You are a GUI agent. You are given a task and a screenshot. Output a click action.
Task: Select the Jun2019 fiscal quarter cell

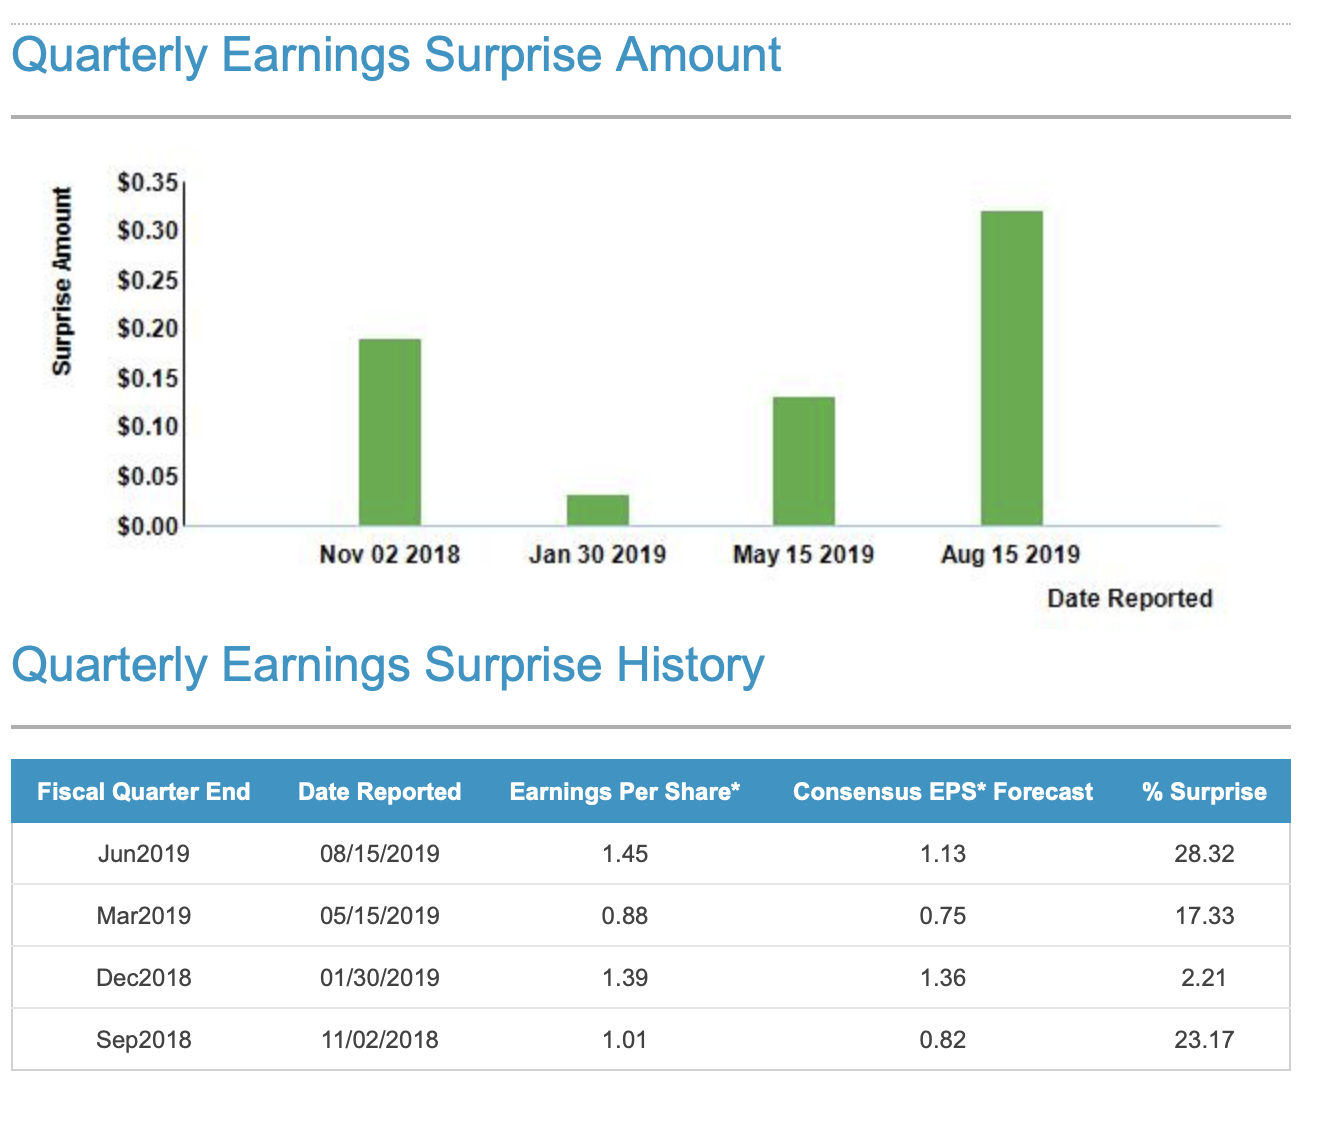144,854
